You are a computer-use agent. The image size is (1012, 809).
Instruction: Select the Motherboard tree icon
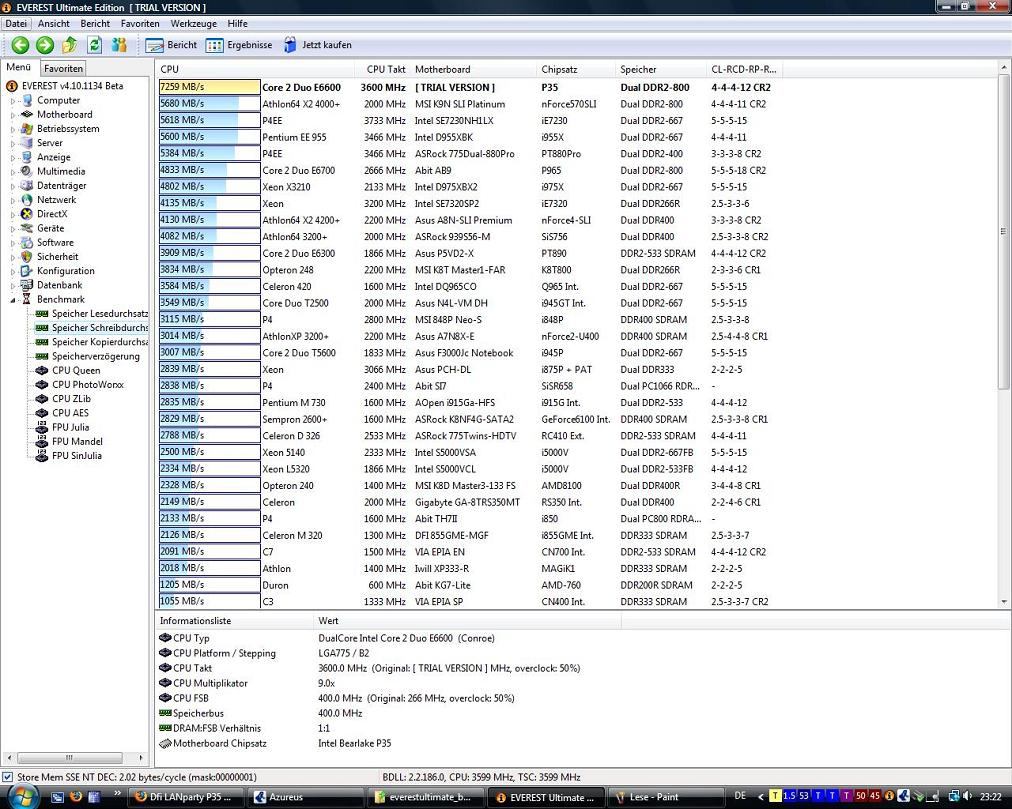click(26, 114)
